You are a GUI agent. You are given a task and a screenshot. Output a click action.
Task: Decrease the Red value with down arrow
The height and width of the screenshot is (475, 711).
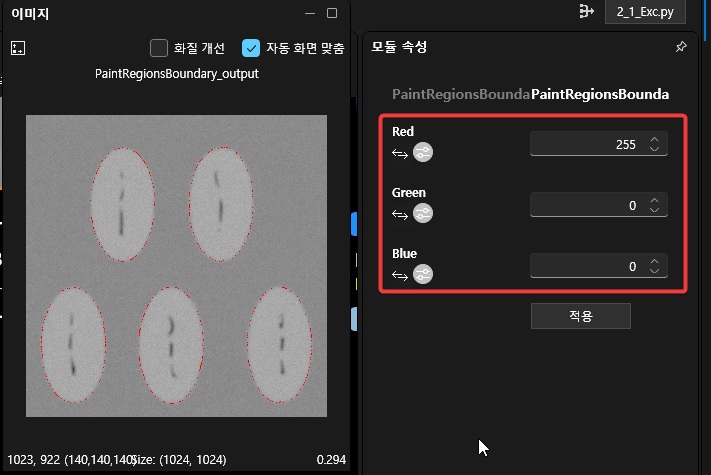[x=654, y=149]
